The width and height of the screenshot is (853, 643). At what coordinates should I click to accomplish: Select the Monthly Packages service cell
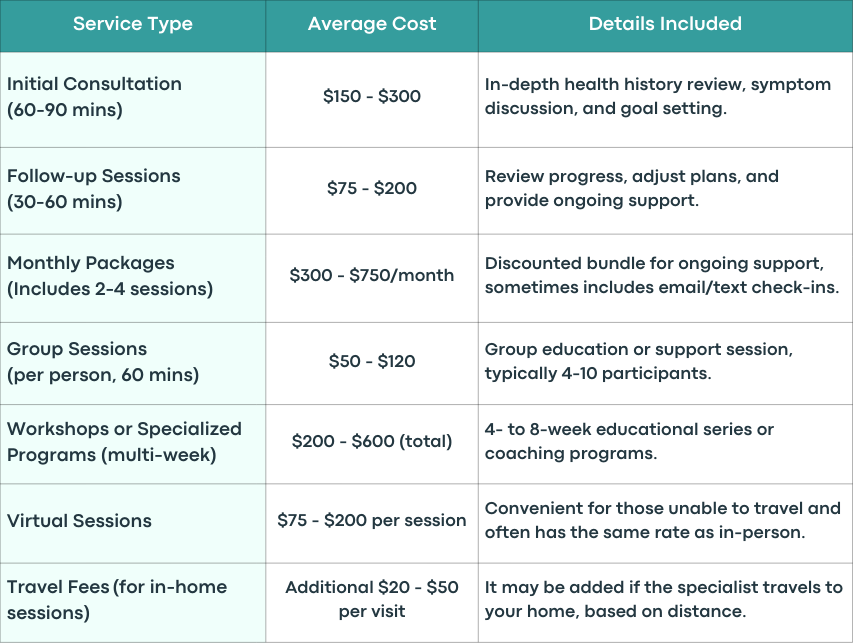coord(133,278)
